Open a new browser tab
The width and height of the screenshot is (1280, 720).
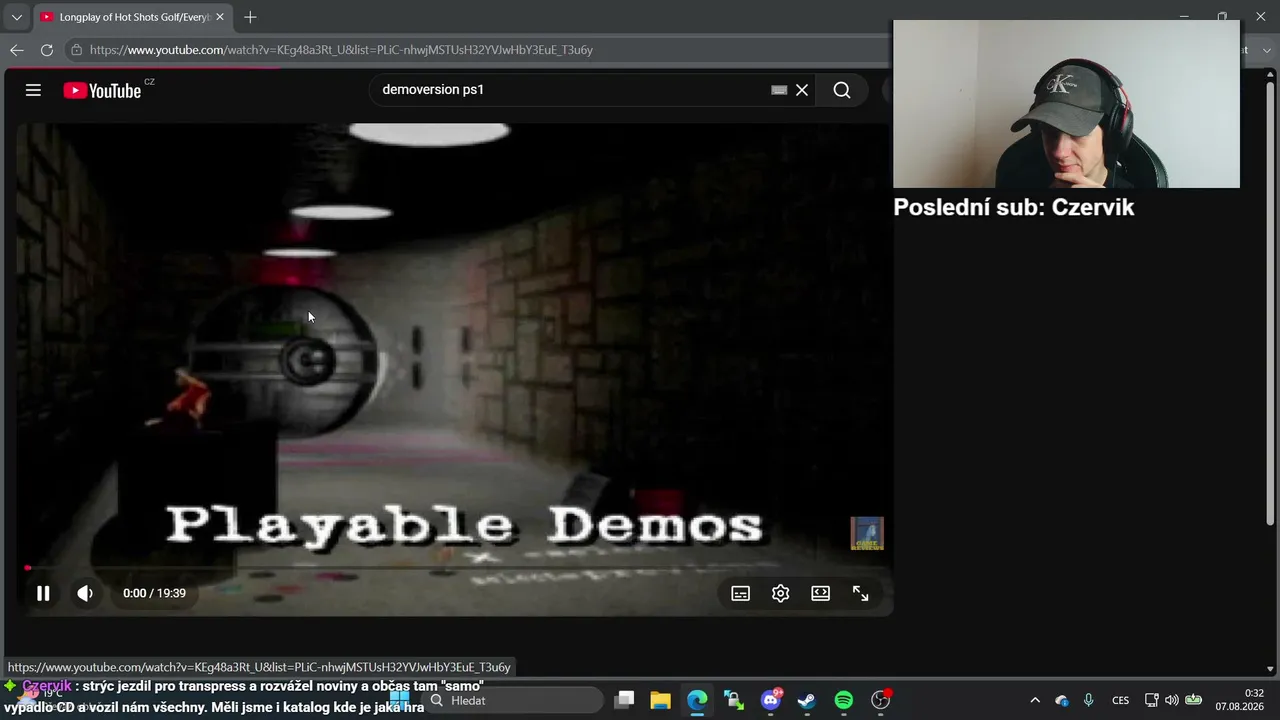[250, 17]
